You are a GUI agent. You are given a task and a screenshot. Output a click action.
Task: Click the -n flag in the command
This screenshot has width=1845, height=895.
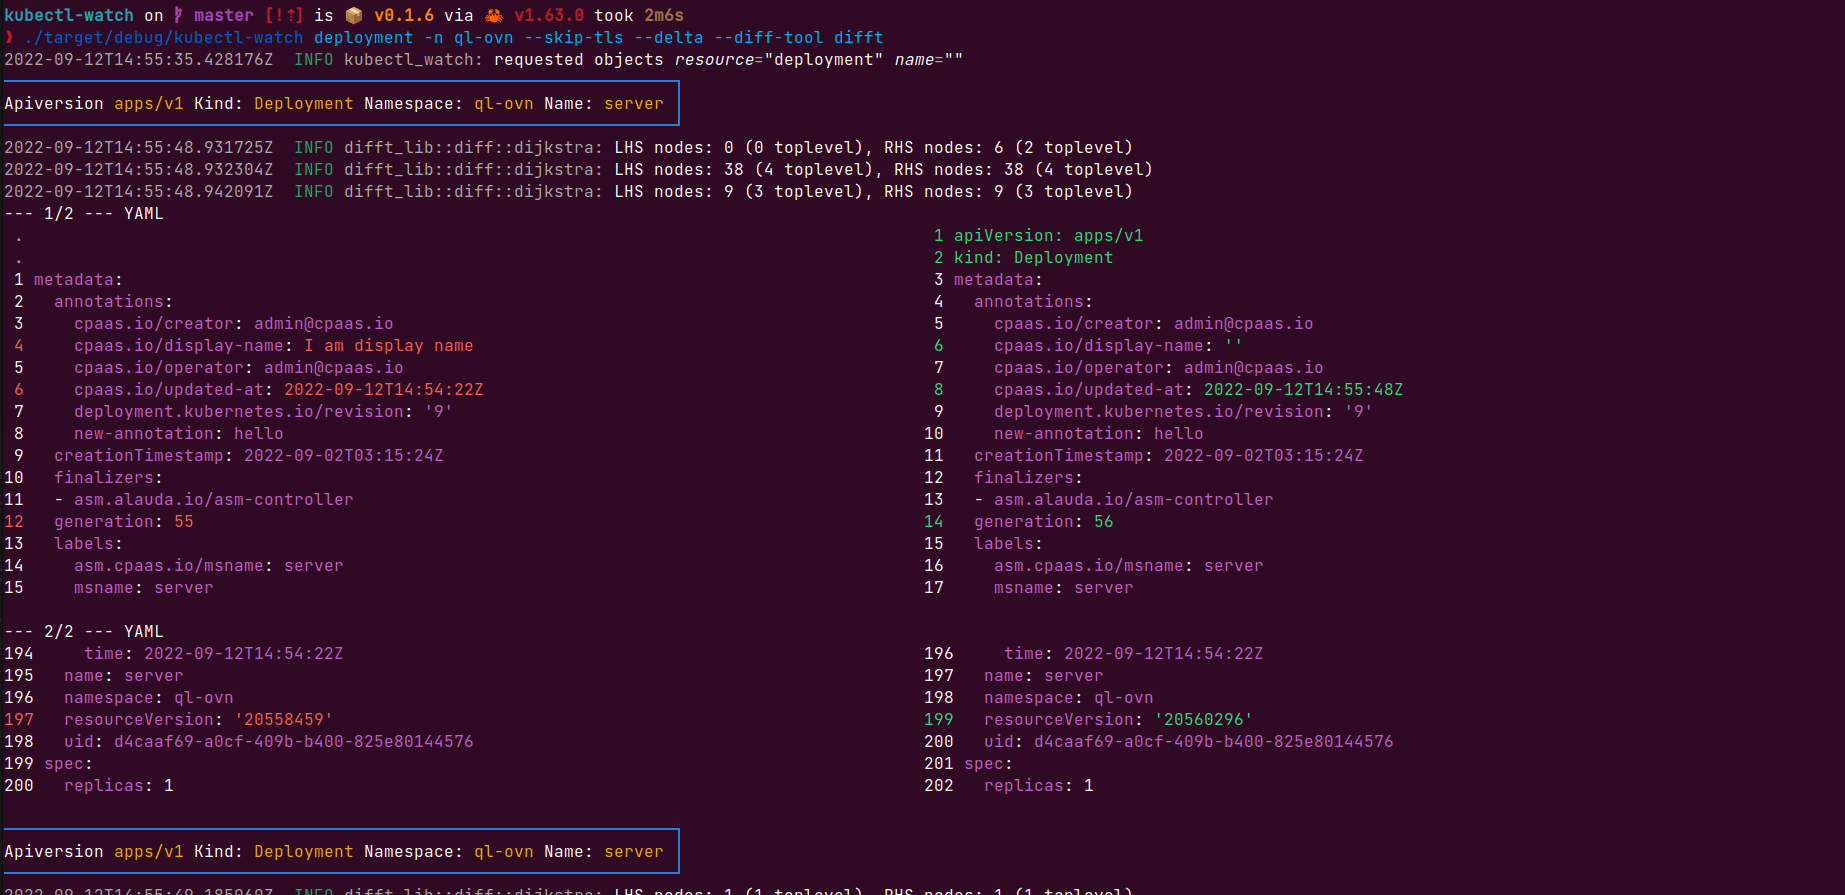tap(434, 37)
